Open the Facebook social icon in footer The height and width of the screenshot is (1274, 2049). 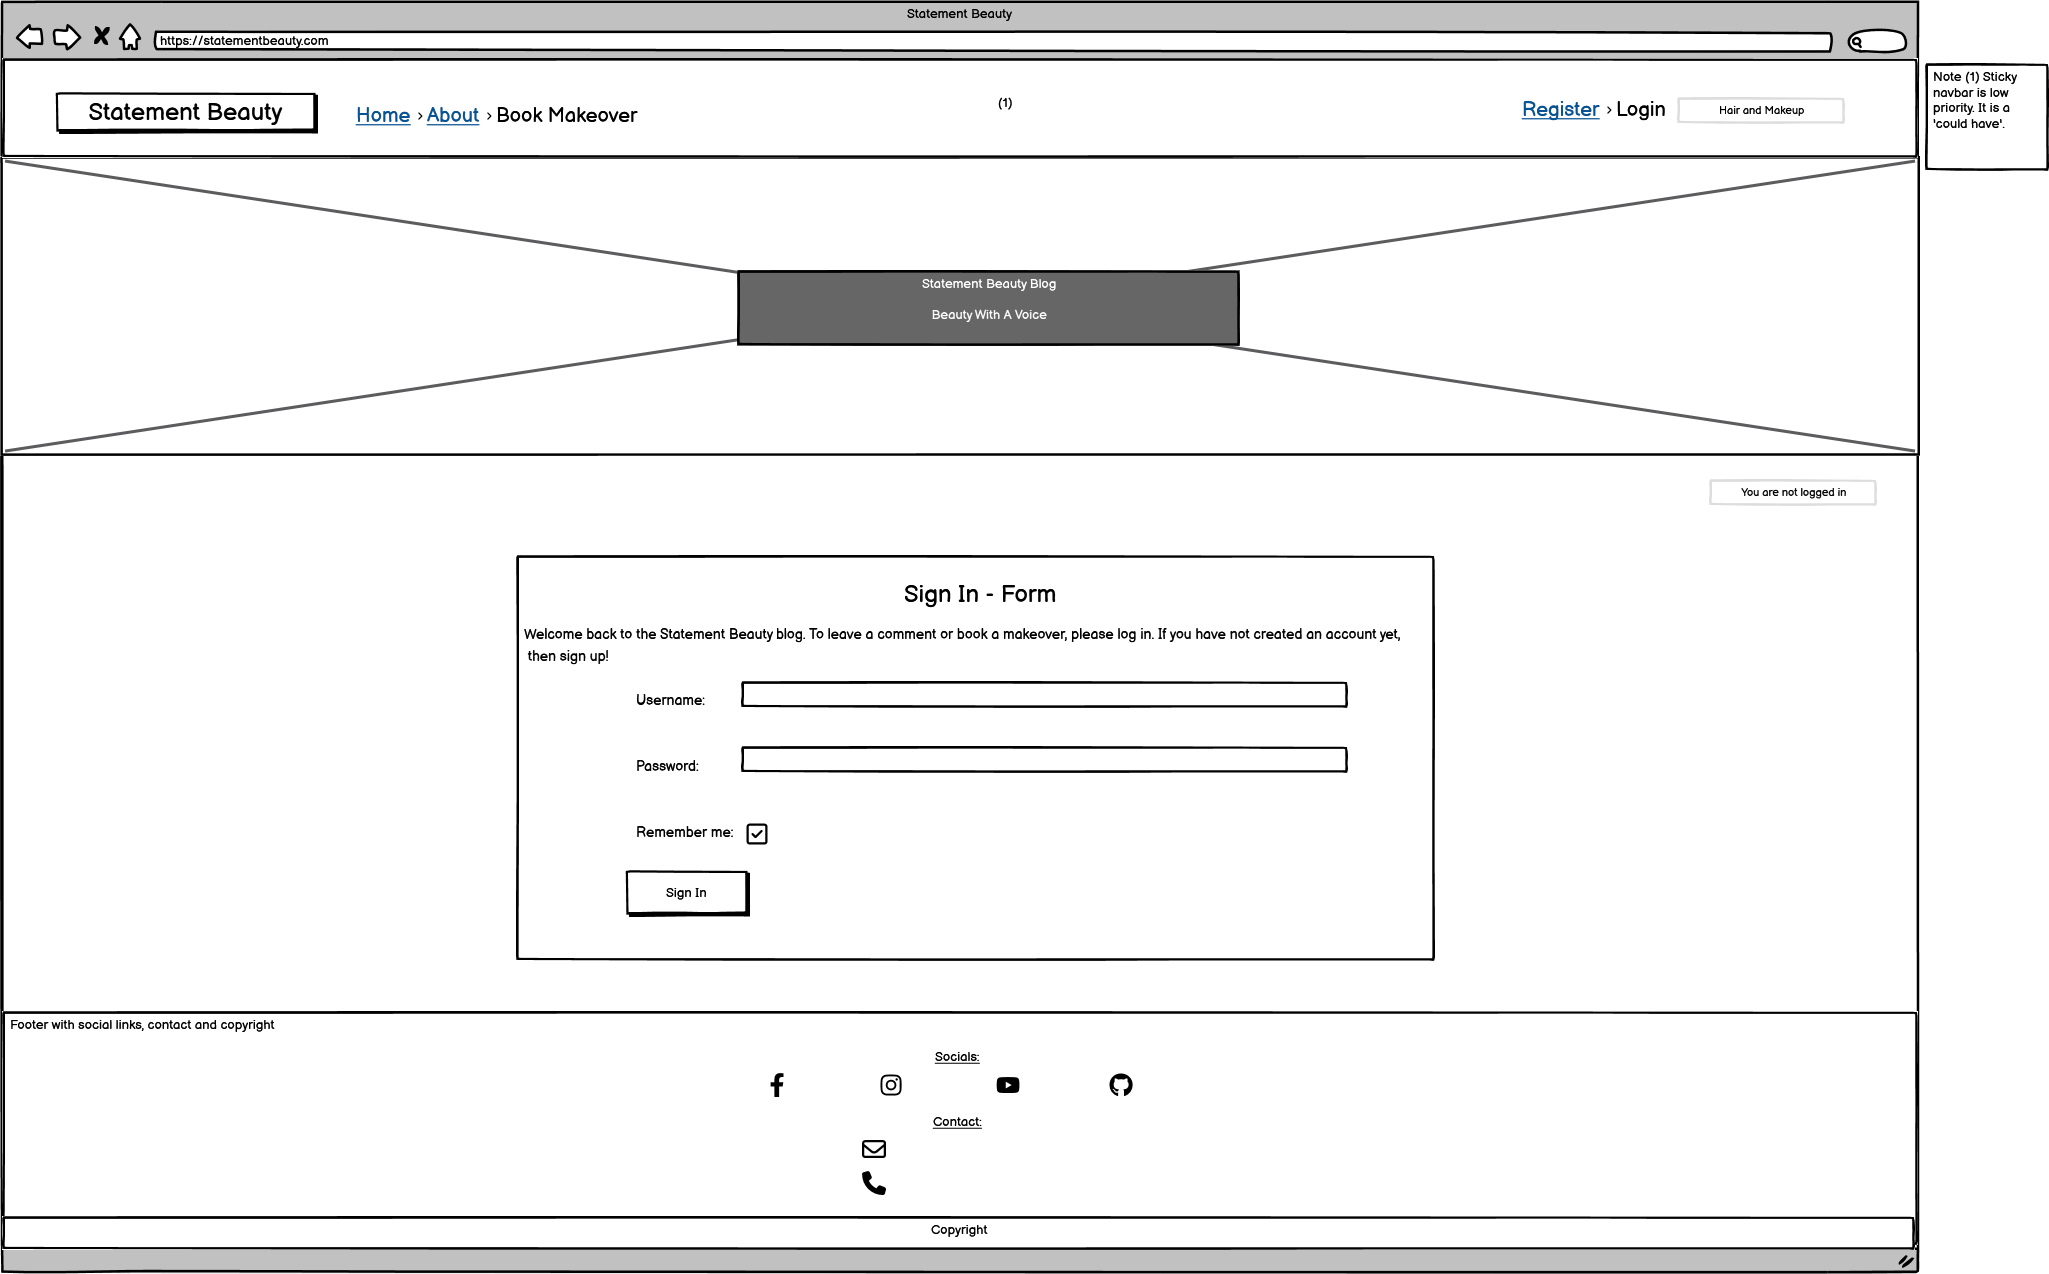777,1085
